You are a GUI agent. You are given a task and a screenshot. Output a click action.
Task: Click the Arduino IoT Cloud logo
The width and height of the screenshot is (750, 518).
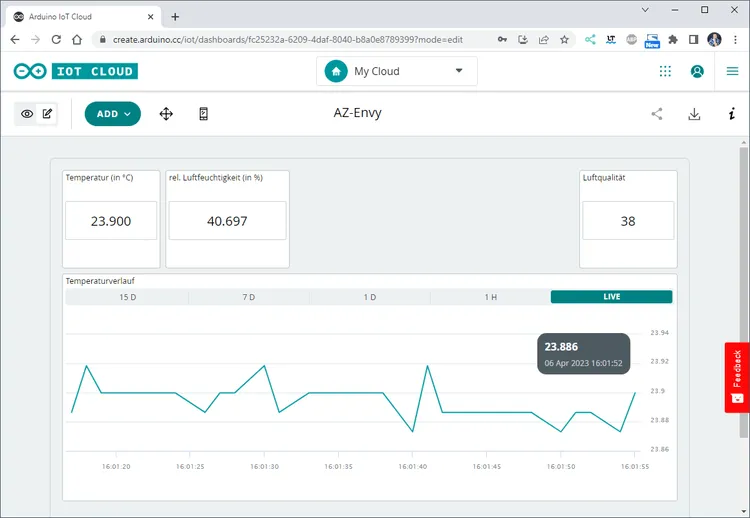75,71
